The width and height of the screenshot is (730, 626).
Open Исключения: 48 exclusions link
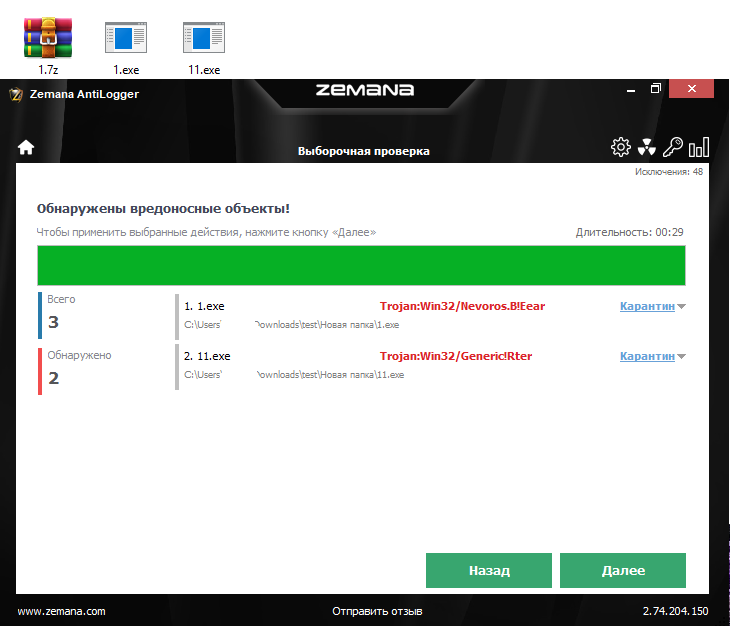click(669, 172)
